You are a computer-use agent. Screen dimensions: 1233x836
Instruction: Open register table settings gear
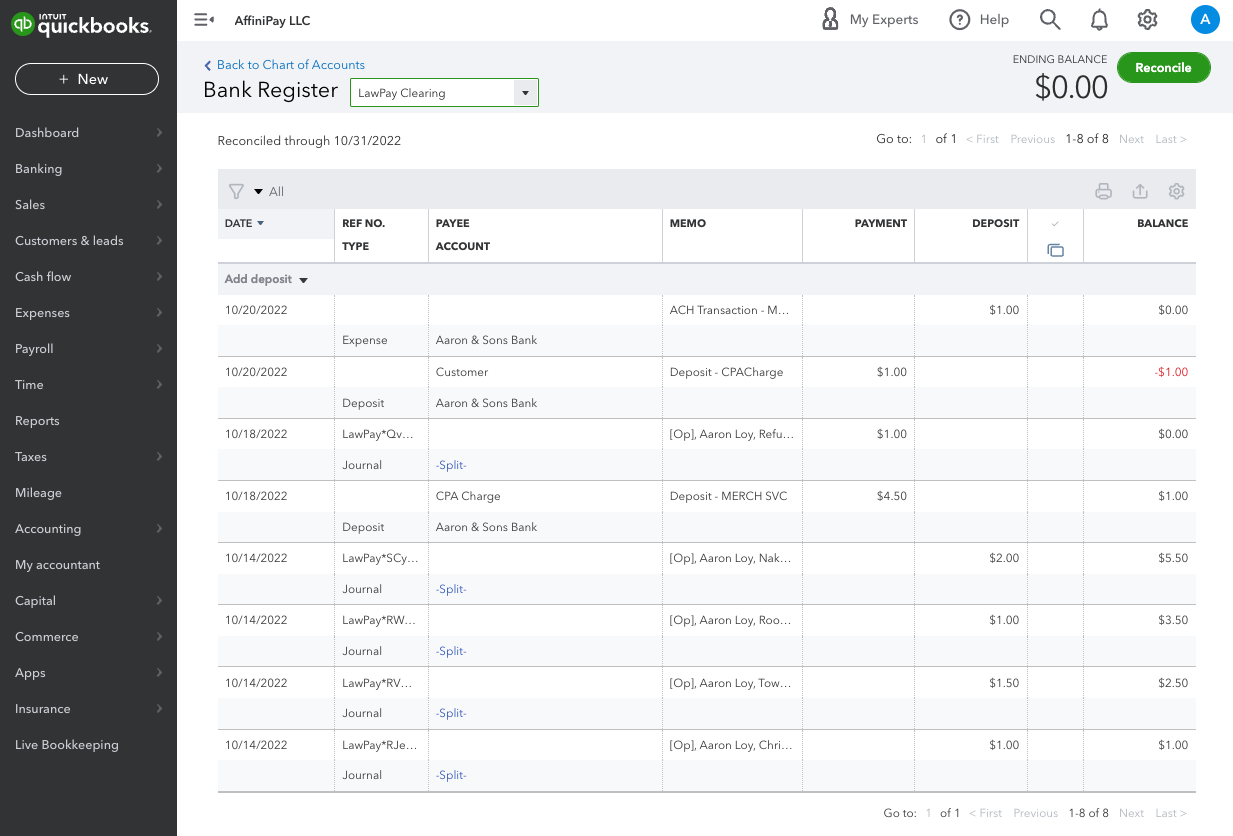click(1176, 191)
